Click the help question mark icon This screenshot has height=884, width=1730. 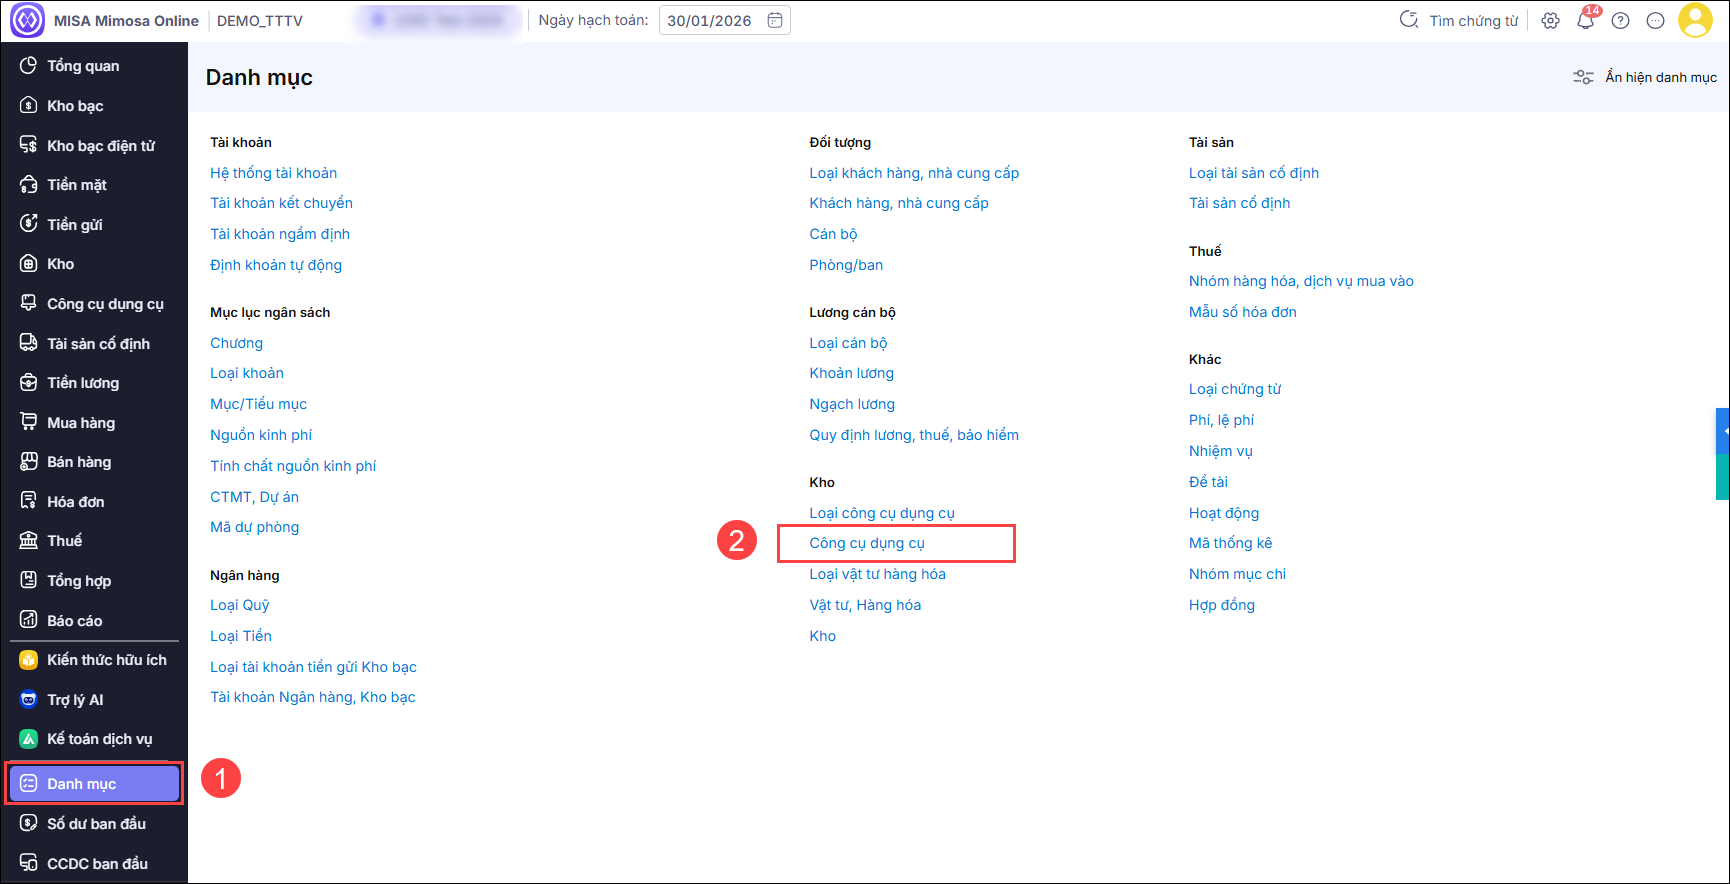(x=1621, y=21)
